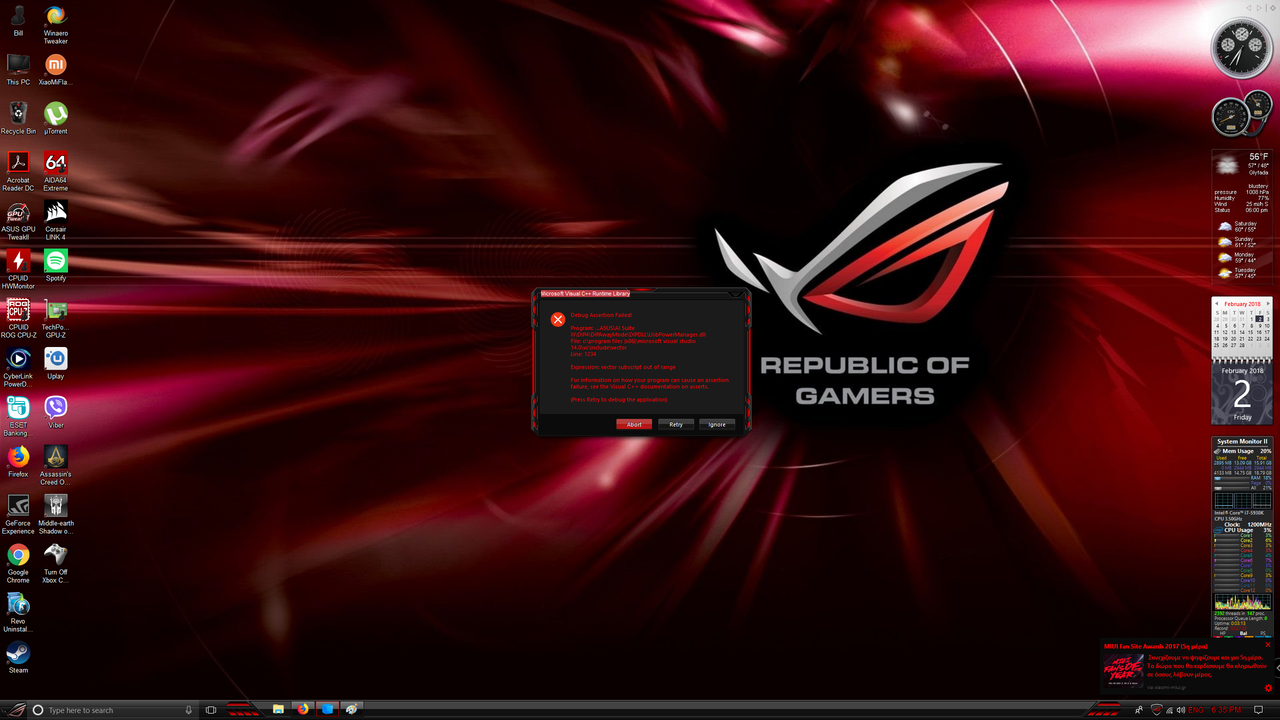Image resolution: width=1280 pixels, height=720 pixels.
Task: Dismiss the MIUI Fan Site Awards notification
Action: (1268, 645)
